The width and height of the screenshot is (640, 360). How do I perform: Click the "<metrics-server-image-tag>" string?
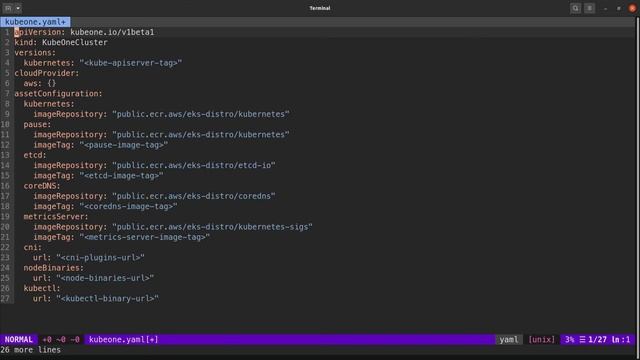(145, 237)
